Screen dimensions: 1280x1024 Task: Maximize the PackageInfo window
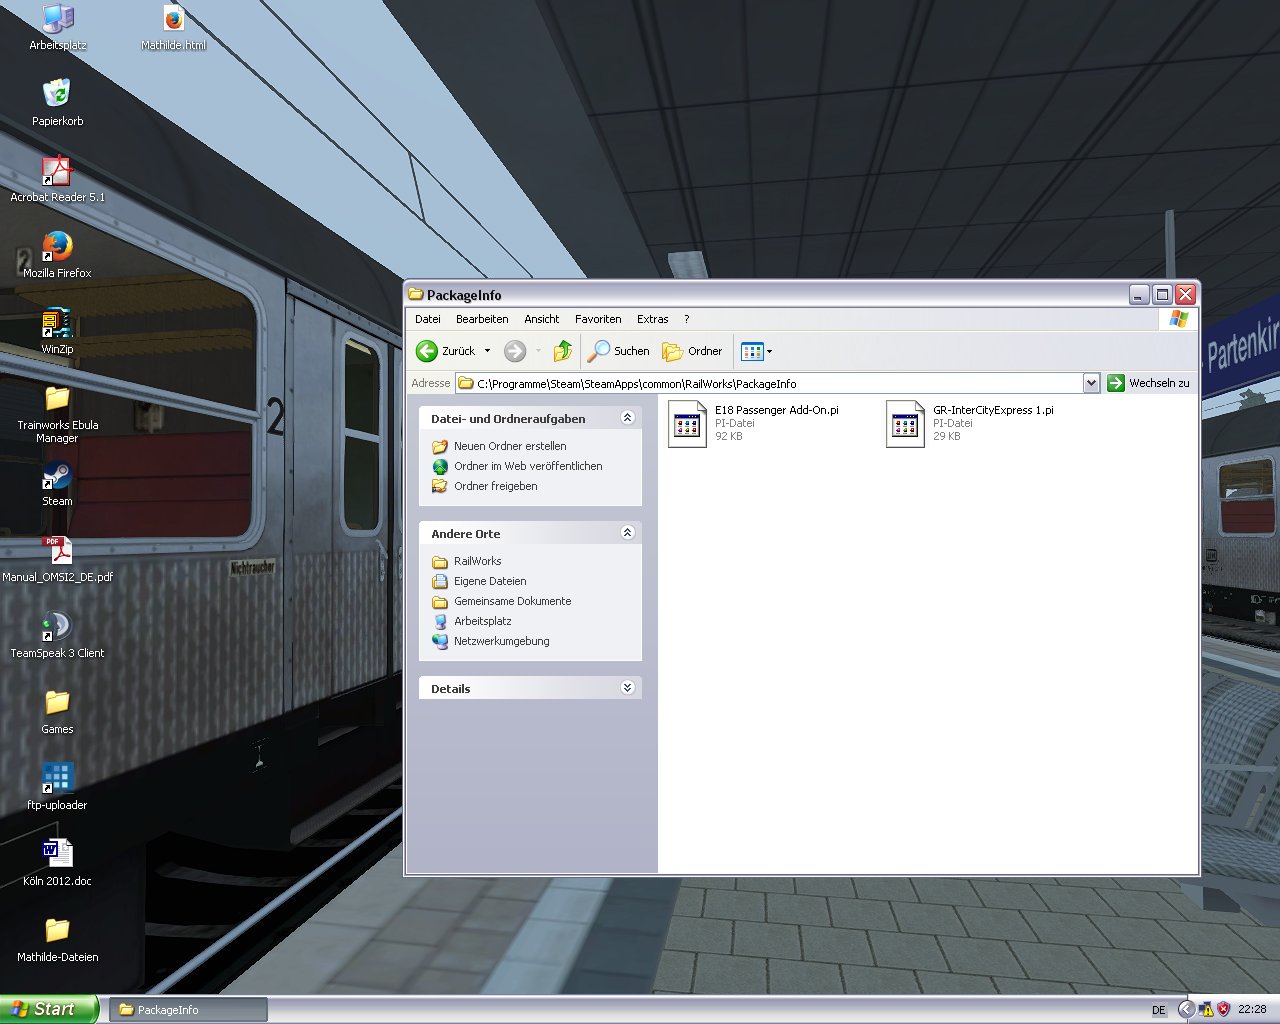click(x=1162, y=294)
